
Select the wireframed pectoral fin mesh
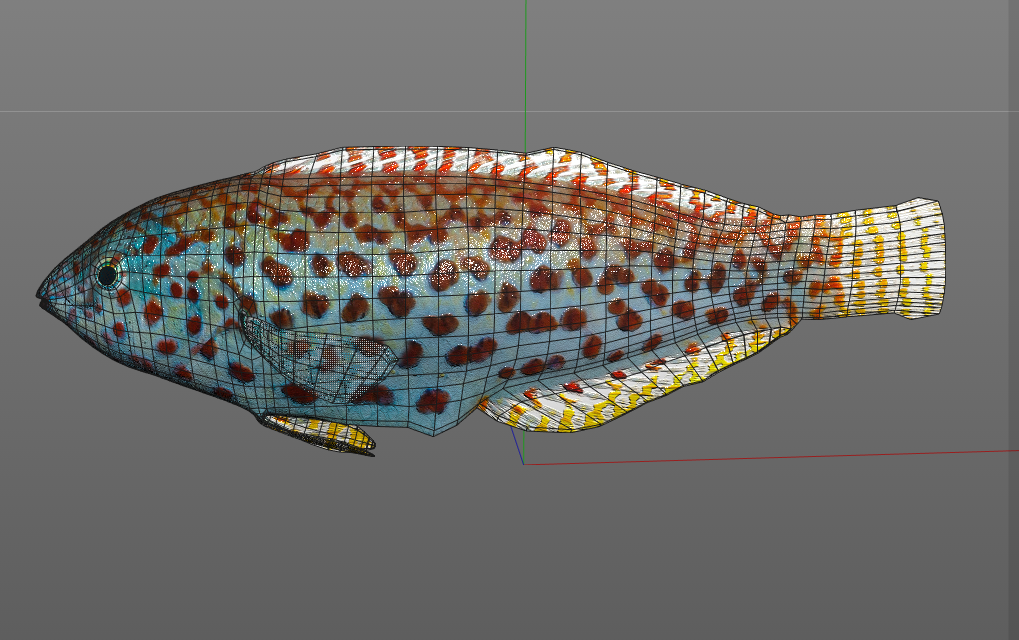point(318,358)
